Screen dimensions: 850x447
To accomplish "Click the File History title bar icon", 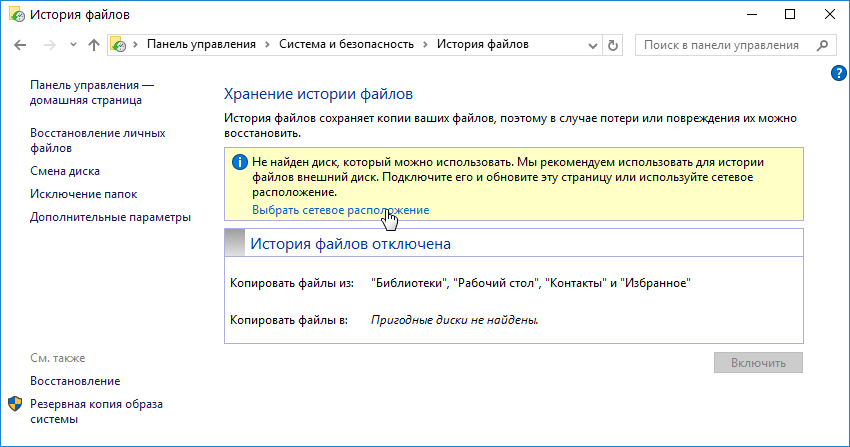I will point(16,15).
